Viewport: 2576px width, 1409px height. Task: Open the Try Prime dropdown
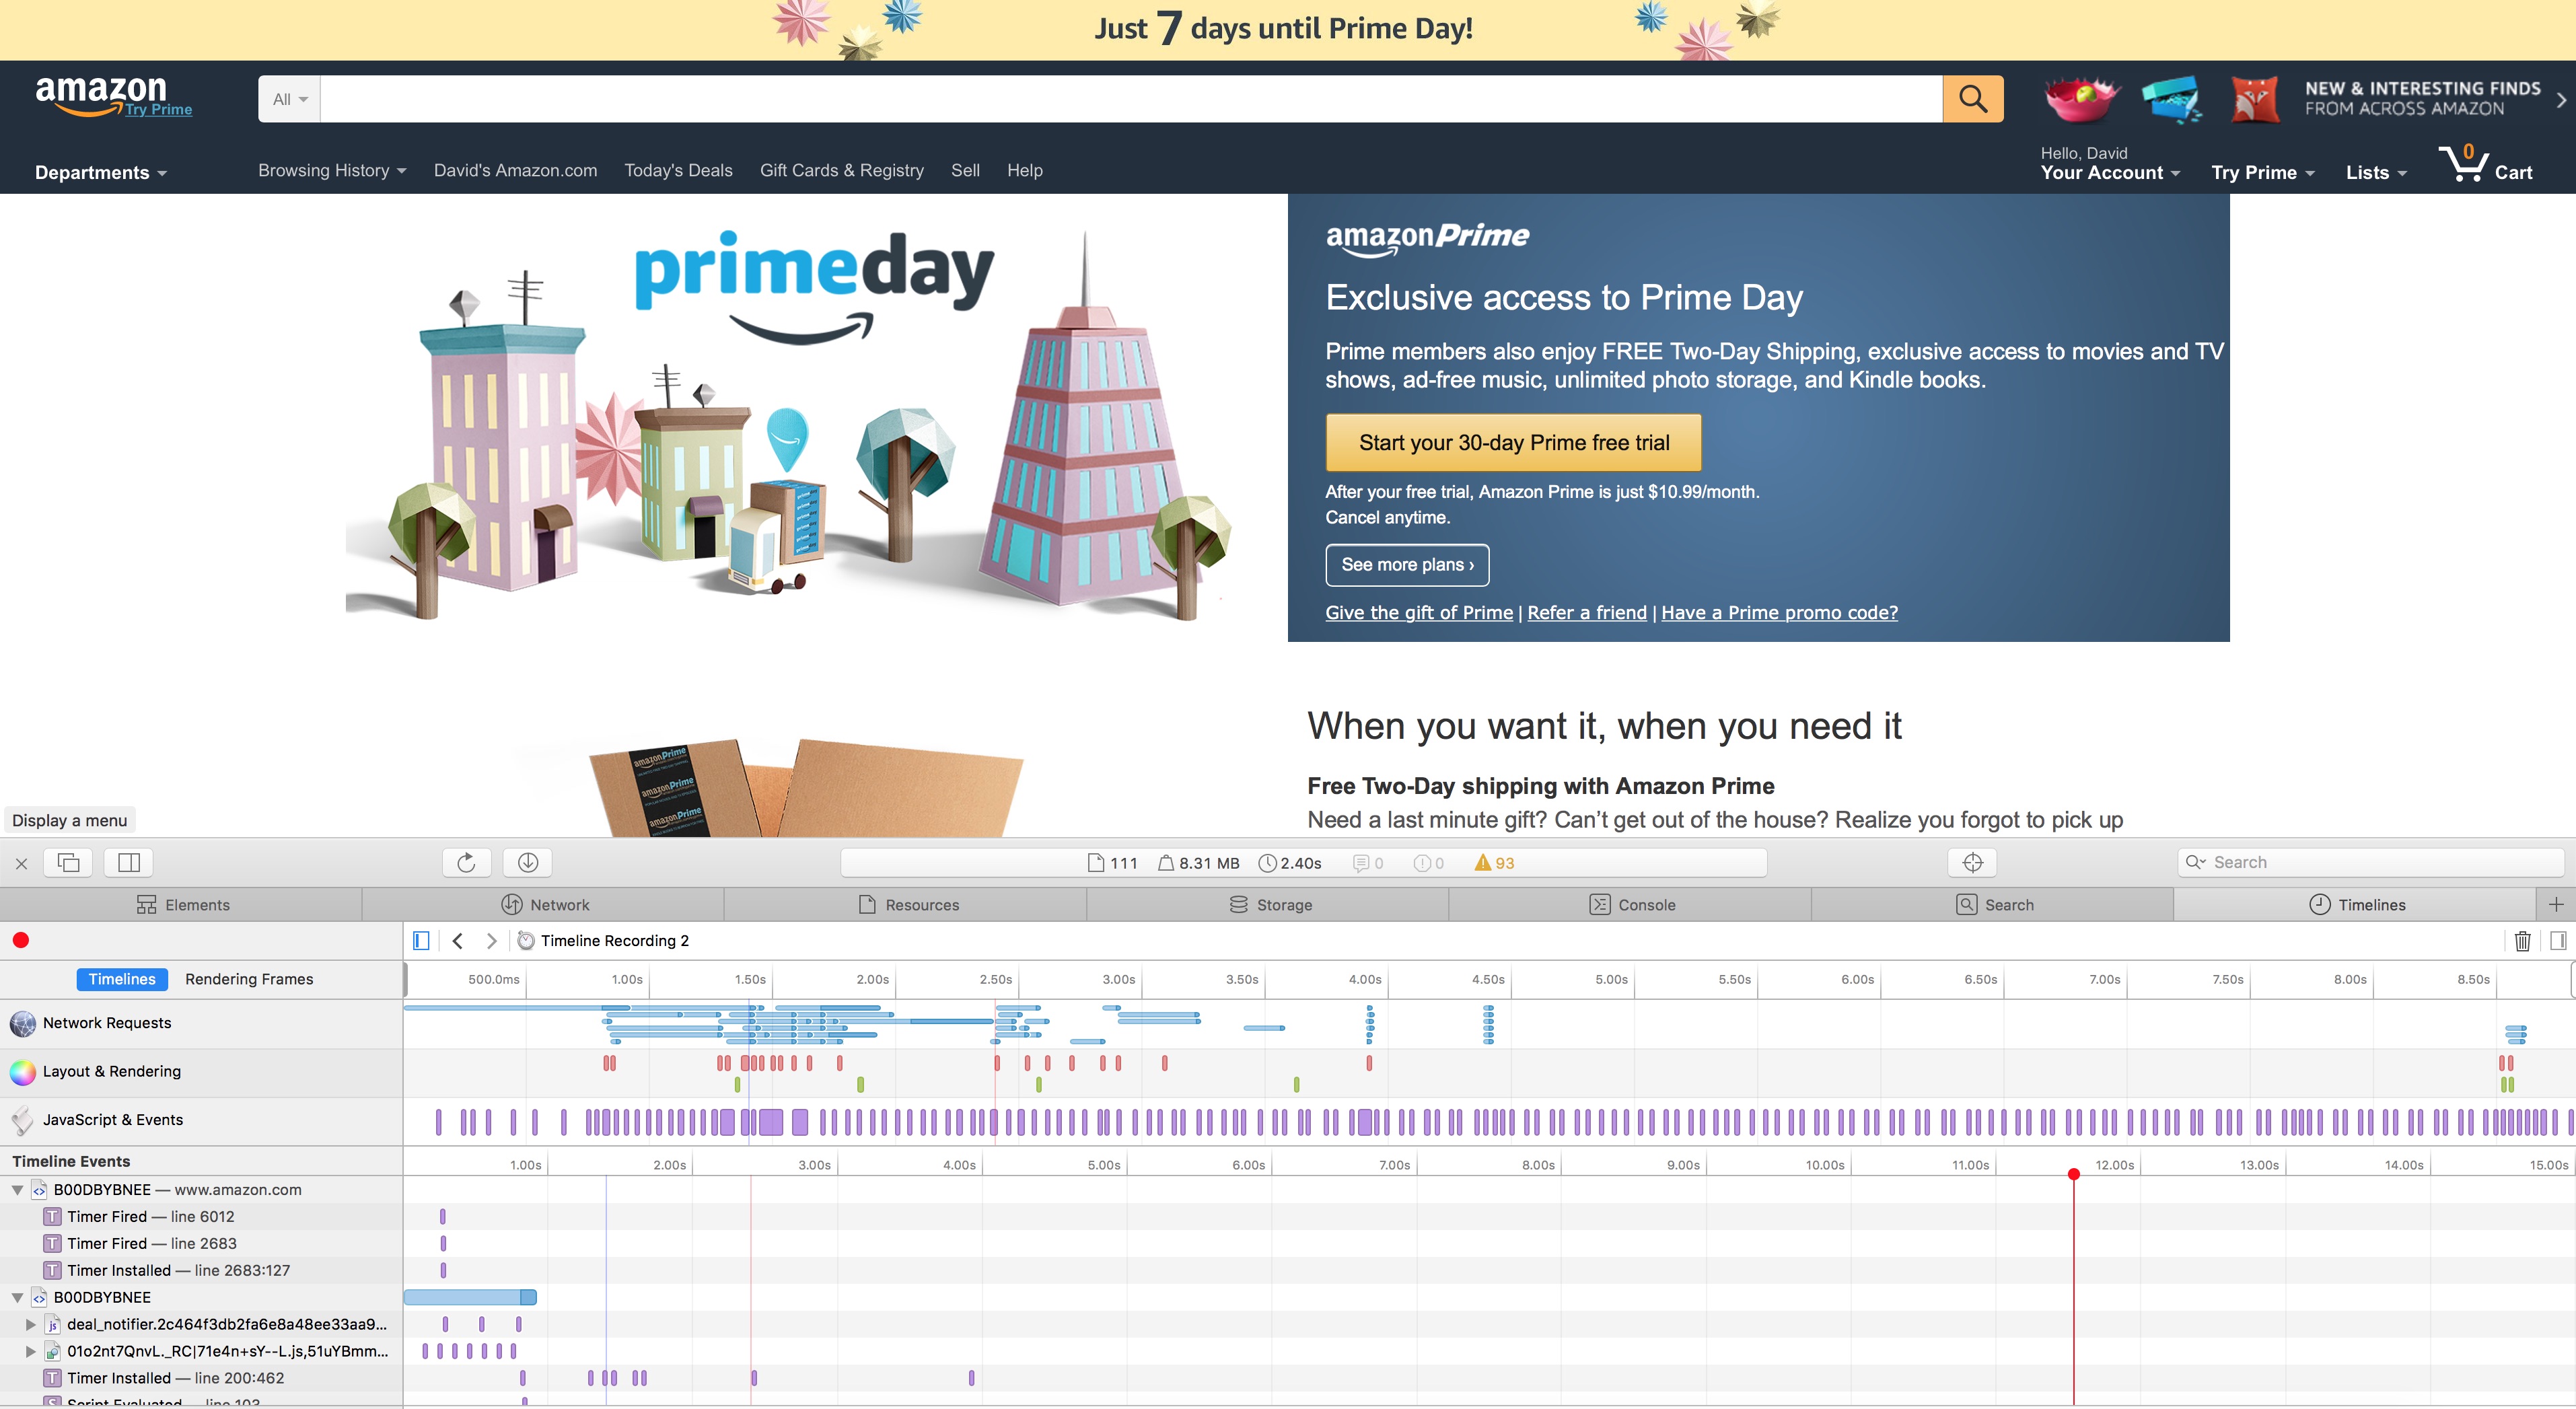click(2263, 172)
